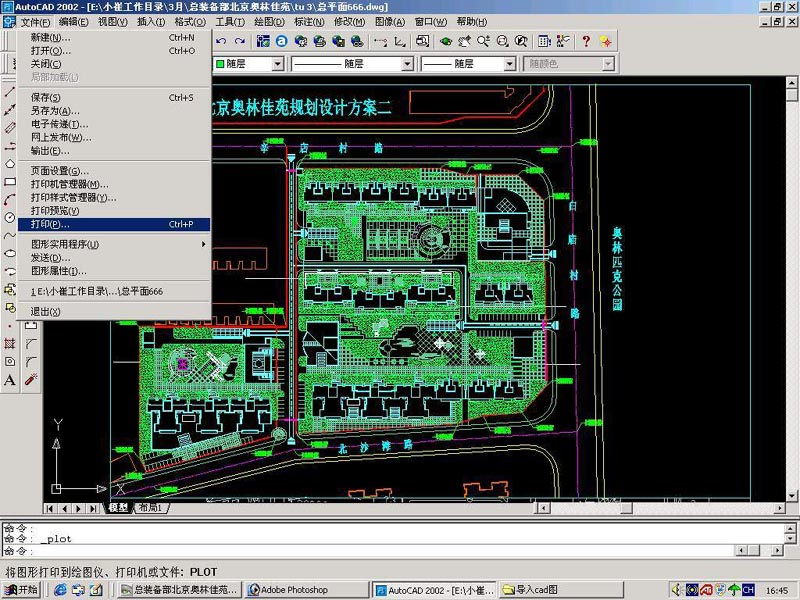Click the Redo arrow icon
This screenshot has width=800, height=600.
pos(240,41)
